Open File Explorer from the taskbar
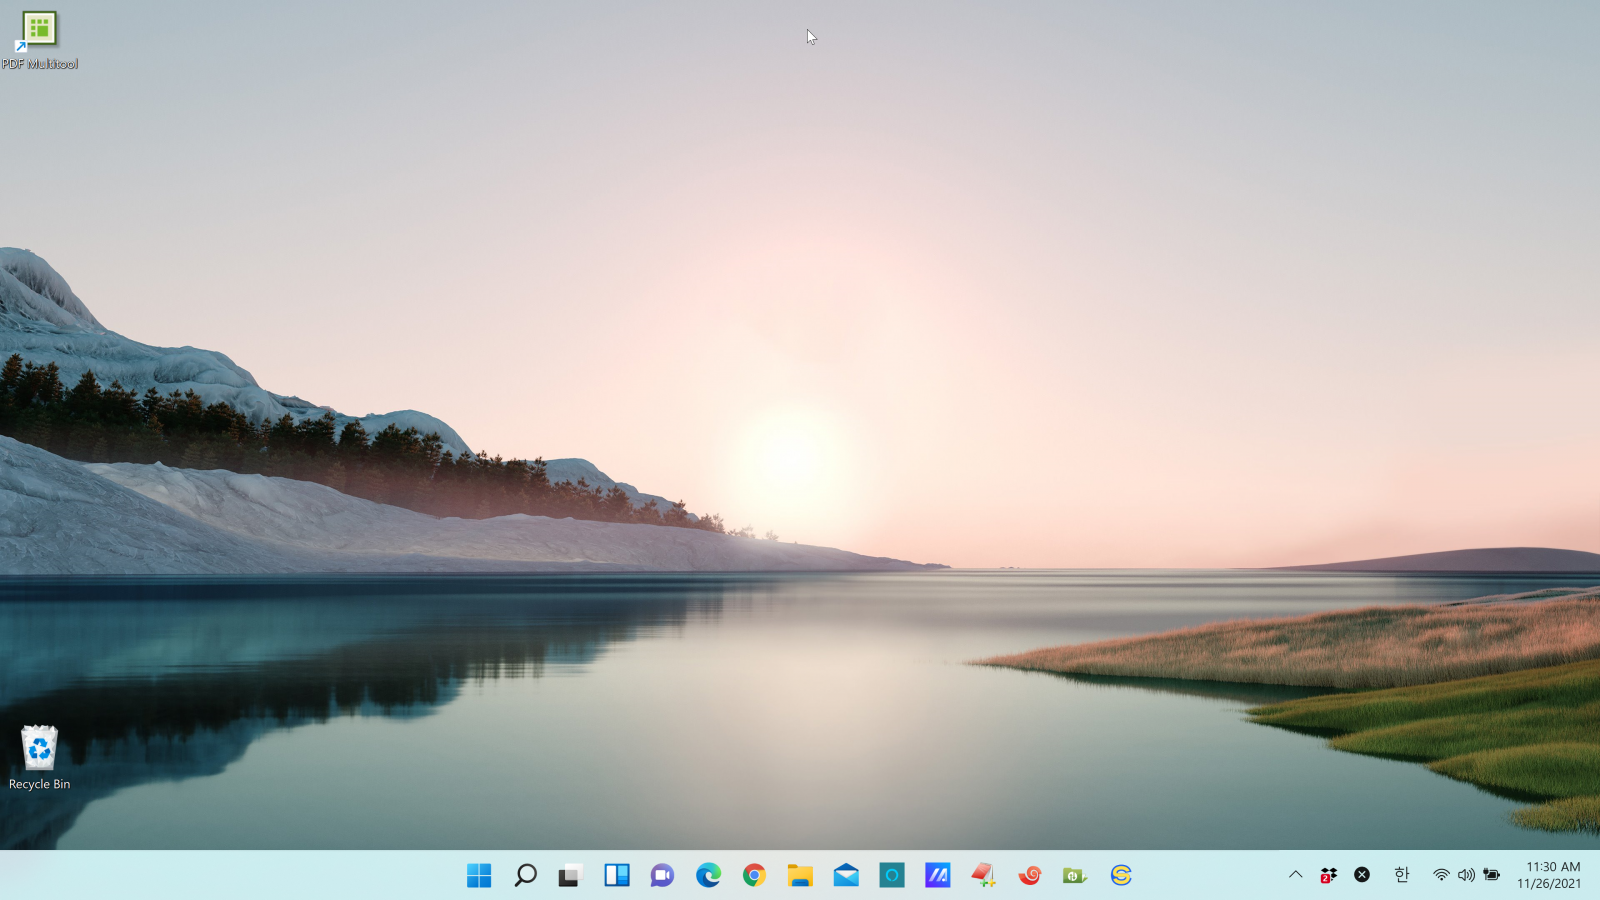 pos(800,876)
